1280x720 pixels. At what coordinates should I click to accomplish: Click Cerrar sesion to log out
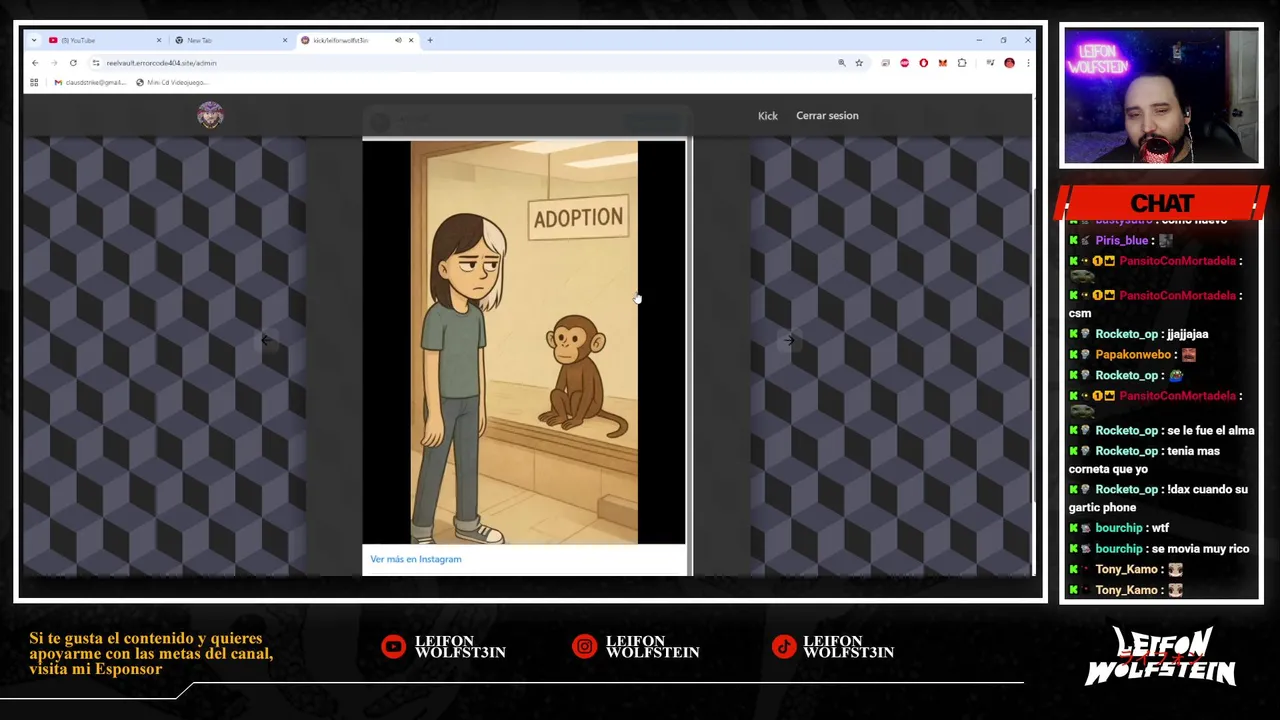pyautogui.click(x=827, y=116)
